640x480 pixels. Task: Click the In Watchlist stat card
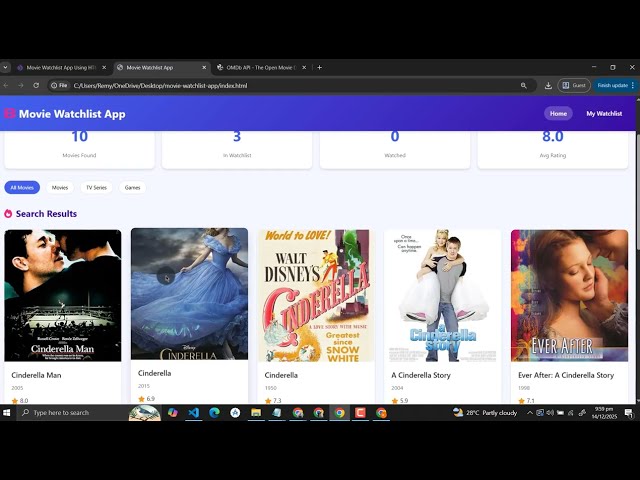tap(237, 149)
